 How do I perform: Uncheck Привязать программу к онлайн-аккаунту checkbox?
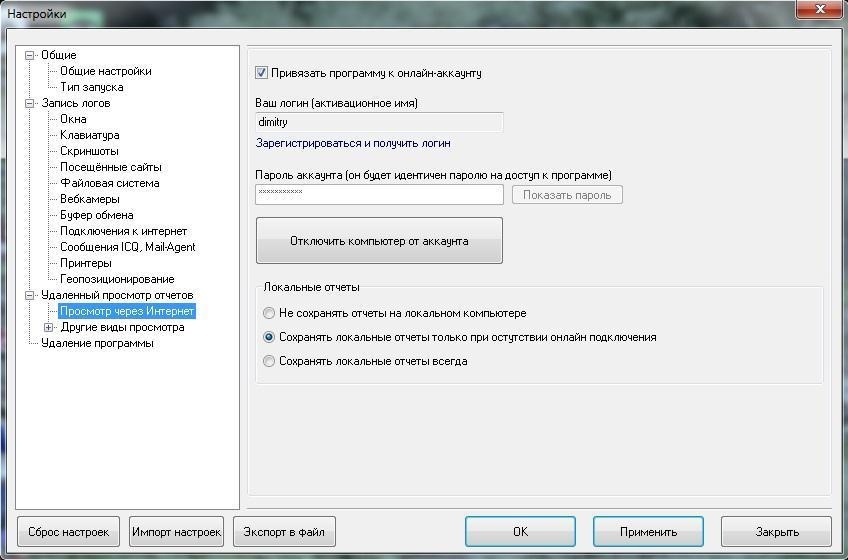tap(261, 73)
